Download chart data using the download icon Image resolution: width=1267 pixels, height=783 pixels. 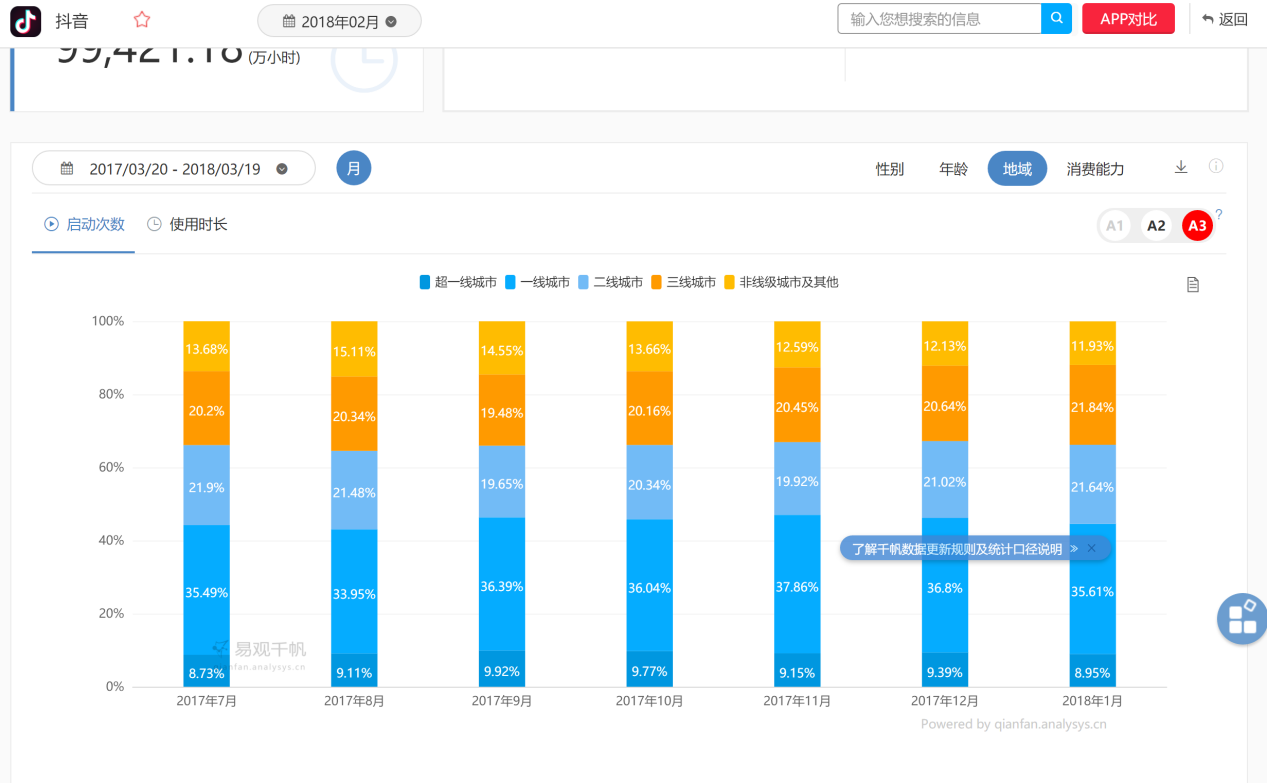pyautogui.click(x=1180, y=167)
